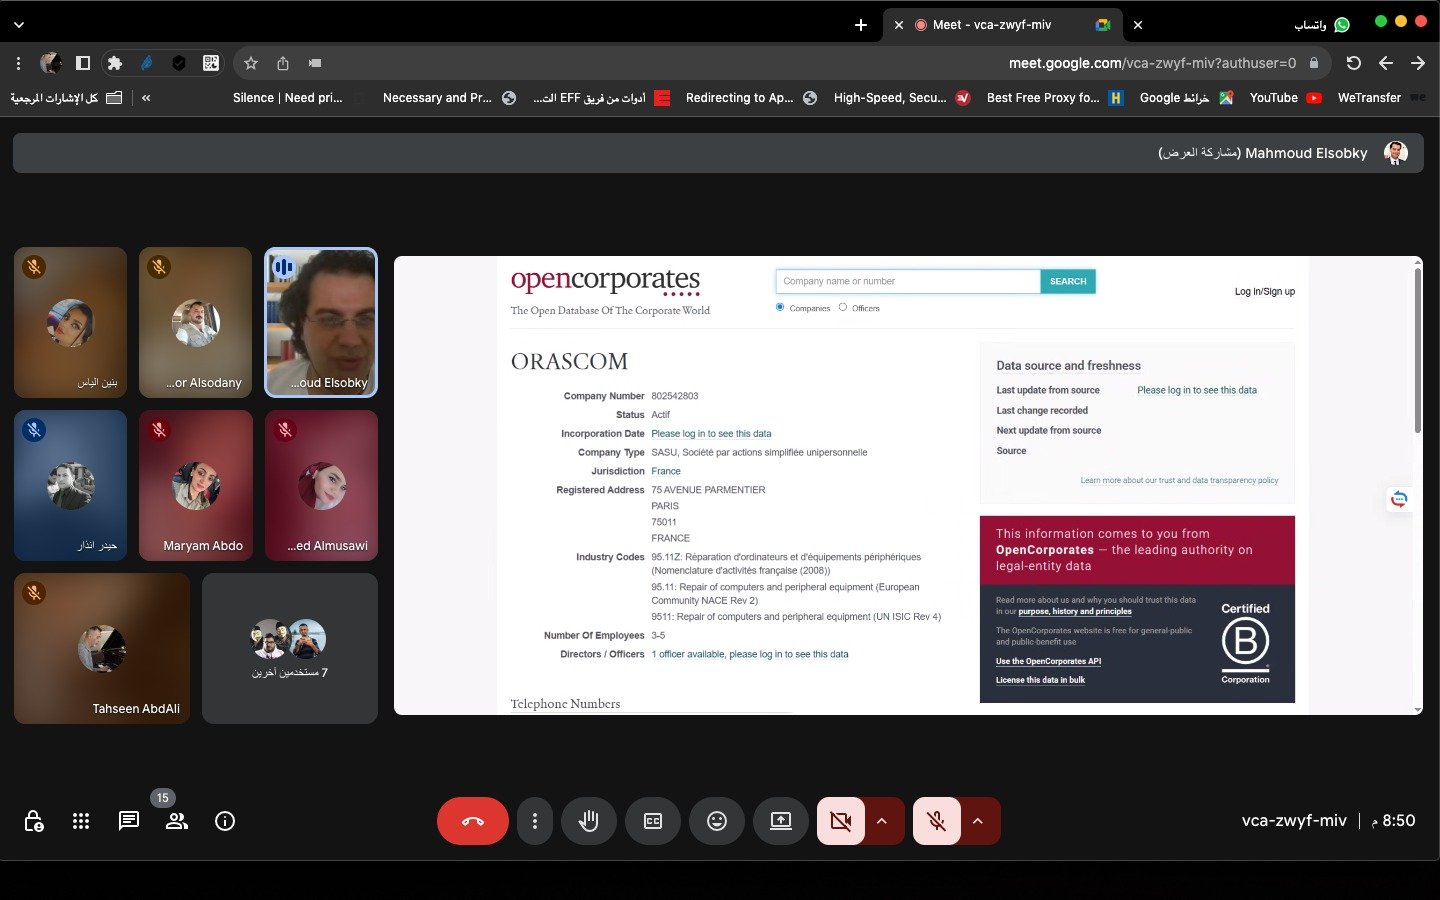This screenshot has width=1440, height=900.
Task: Open host controls lock icon
Action: (x=33, y=821)
